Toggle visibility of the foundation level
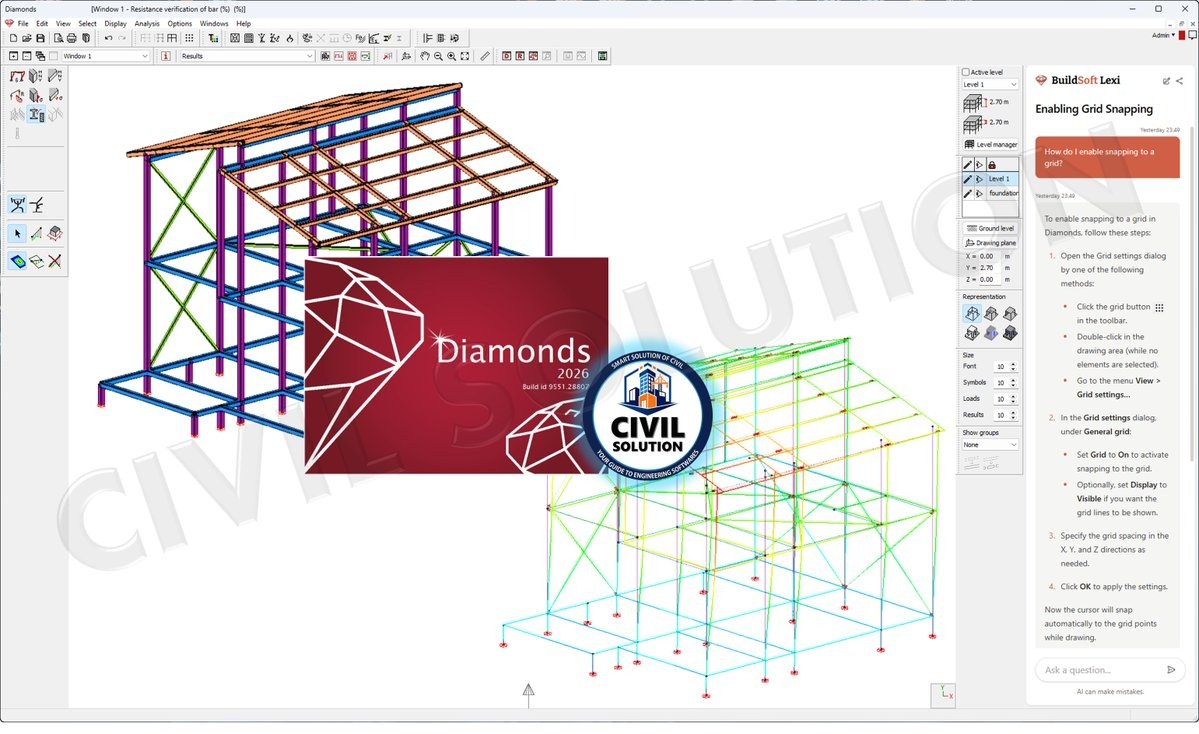The height and width of the screenshot is (734, 1199). (x=978, y=193)
